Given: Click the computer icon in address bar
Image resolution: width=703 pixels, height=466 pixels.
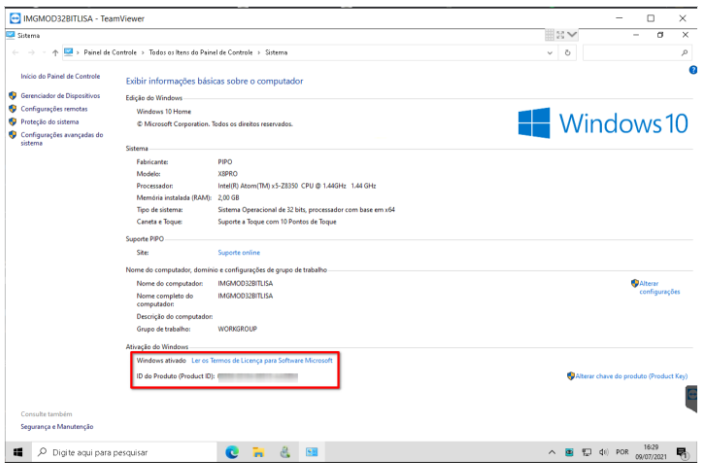Looking at the screenshot, I should pos(69,52).
